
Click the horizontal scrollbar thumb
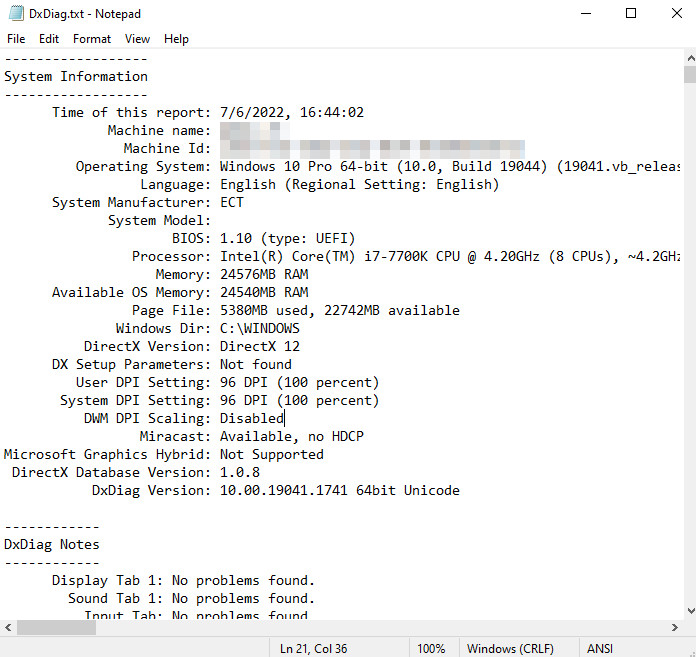pyautogui.click(x=56, y=627)
